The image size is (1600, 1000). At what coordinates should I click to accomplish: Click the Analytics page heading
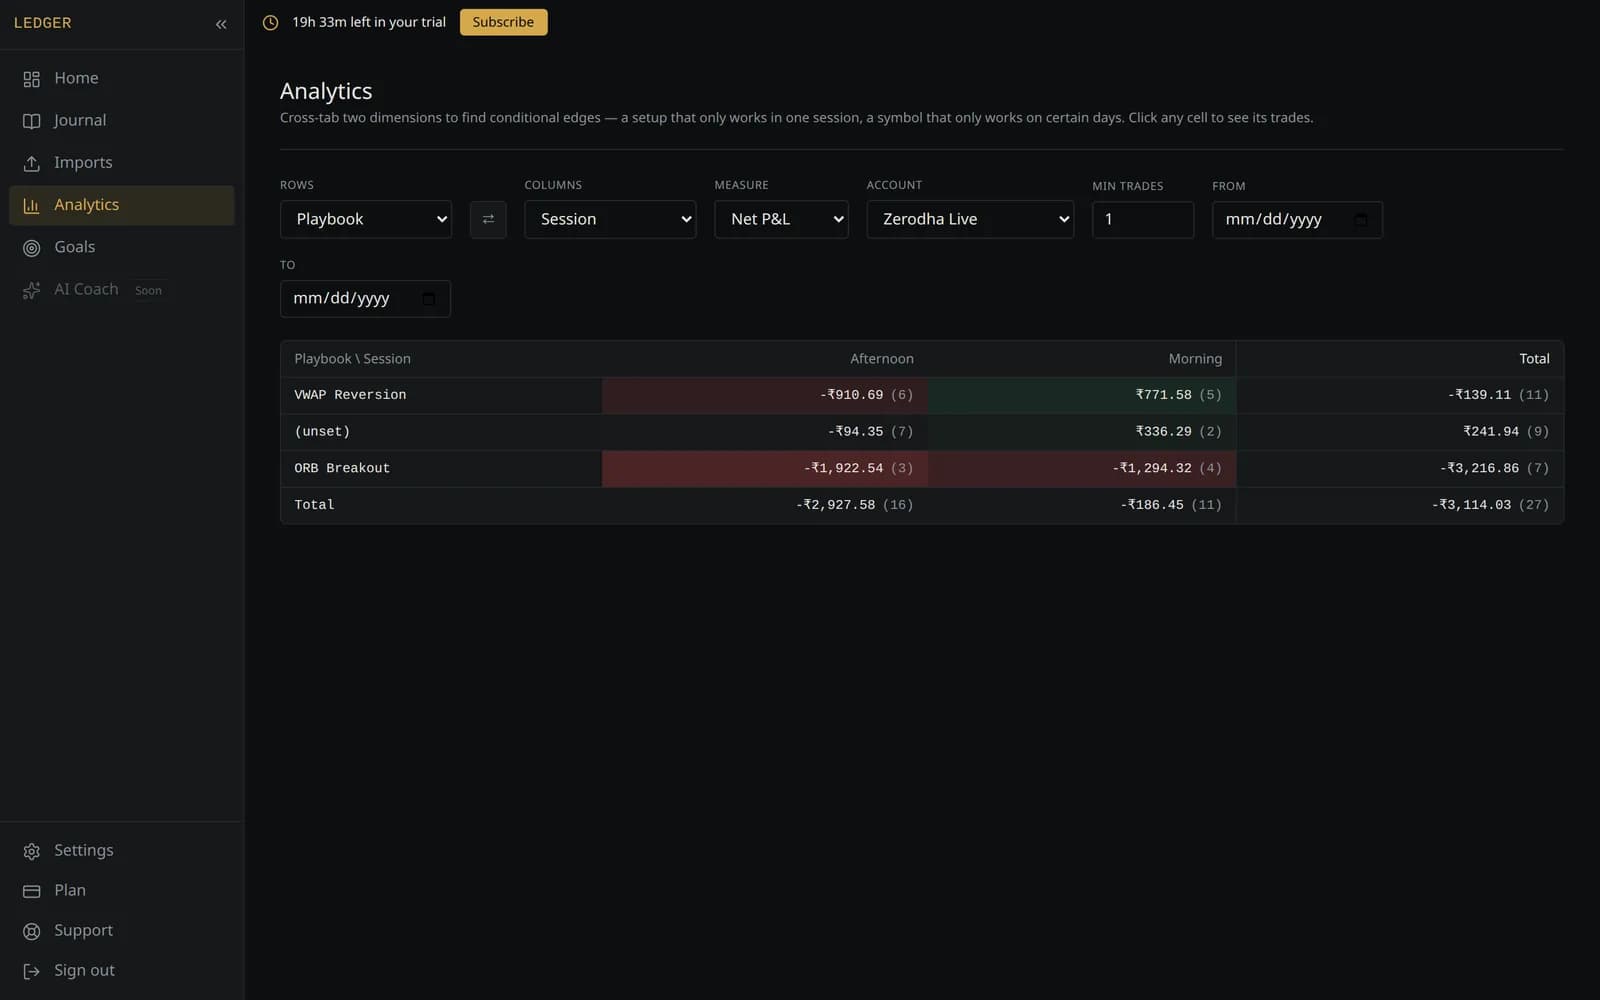click(326, 91)
